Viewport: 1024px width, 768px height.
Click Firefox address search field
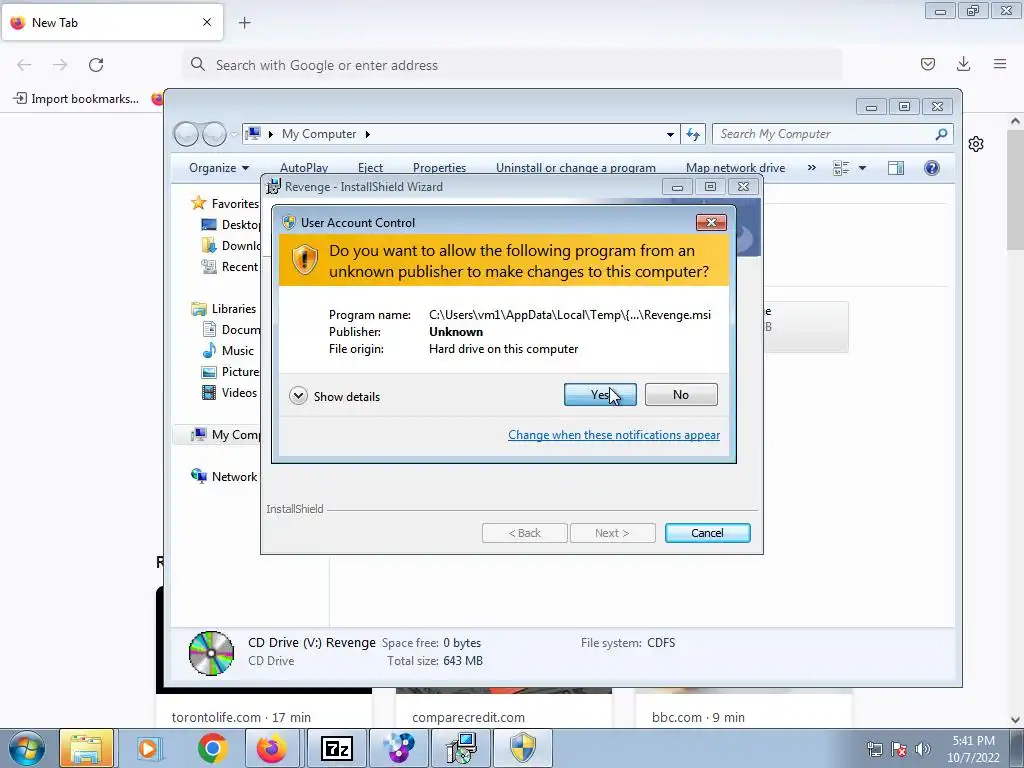pyautogui.click(x=513, y=65)
